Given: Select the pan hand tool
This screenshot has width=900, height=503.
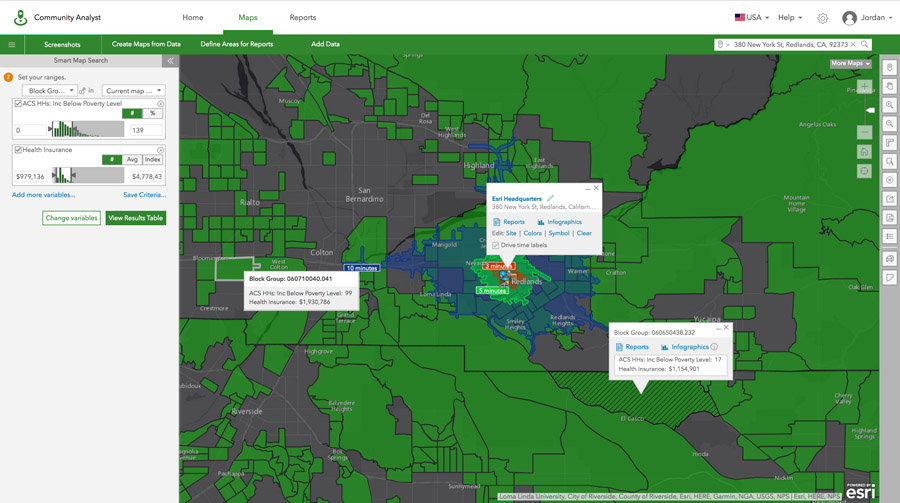Looking at the screenshot, I should [x=889, y=86].
